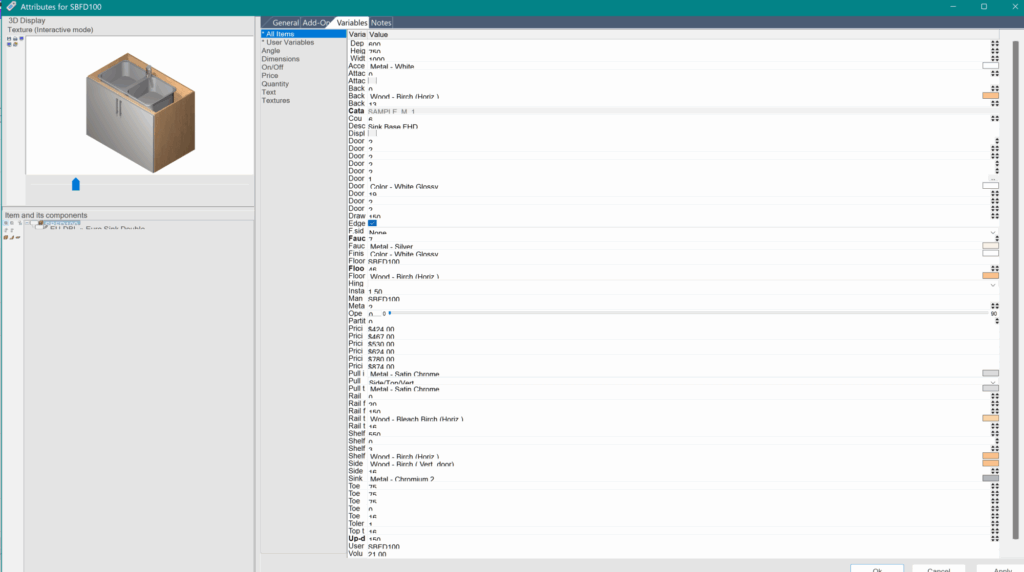Toggle the Display checkbox under Description

click(x=372, y=133)
